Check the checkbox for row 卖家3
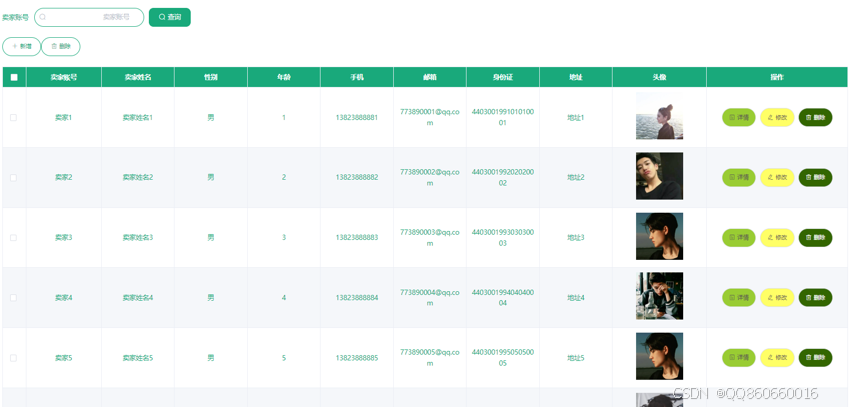This screenshot has height=409, width=849. [x=14, y=238]
